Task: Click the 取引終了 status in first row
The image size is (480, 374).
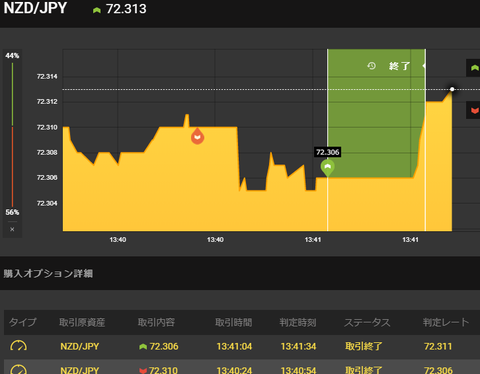Action: click(x=364, y=346)
